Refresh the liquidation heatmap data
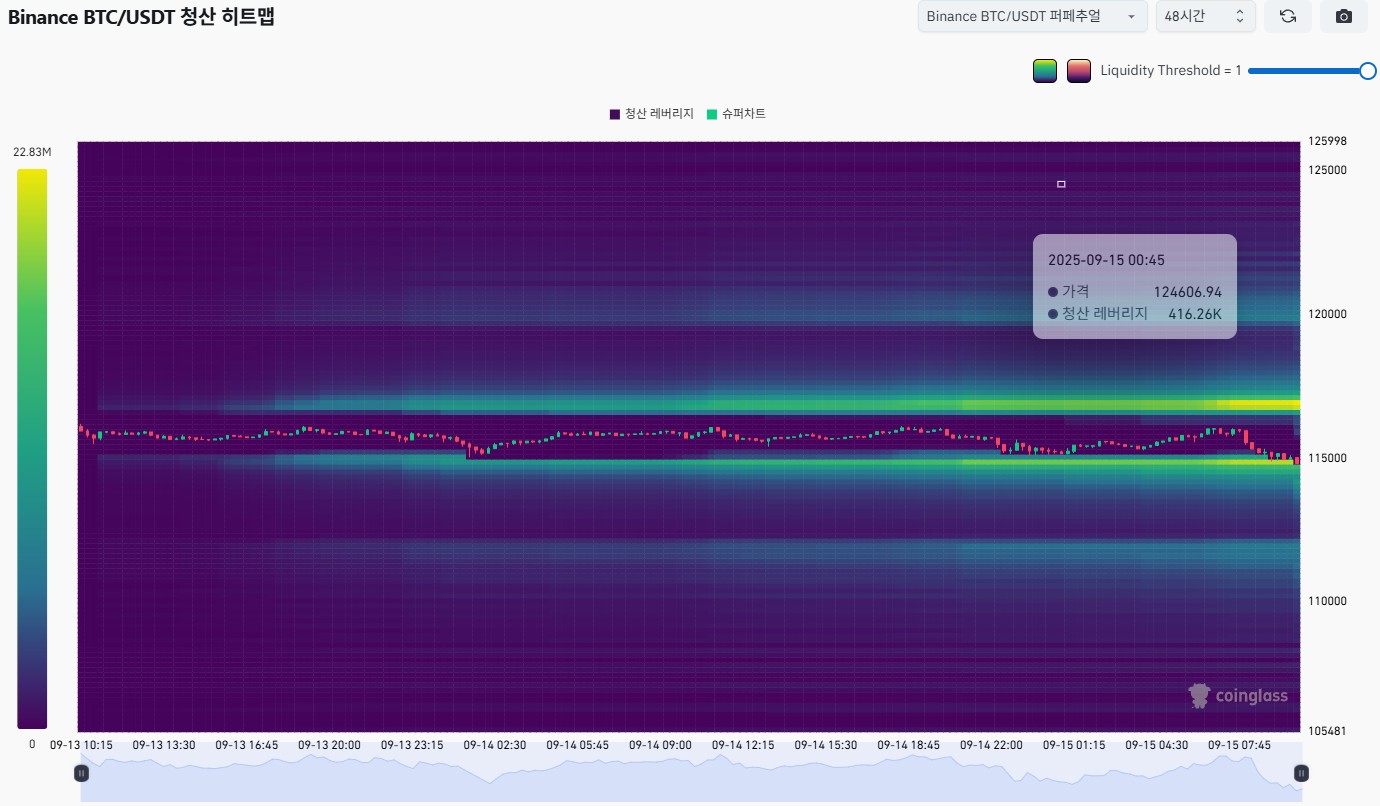The image size is (1380, 806). tap(1288, 17)
